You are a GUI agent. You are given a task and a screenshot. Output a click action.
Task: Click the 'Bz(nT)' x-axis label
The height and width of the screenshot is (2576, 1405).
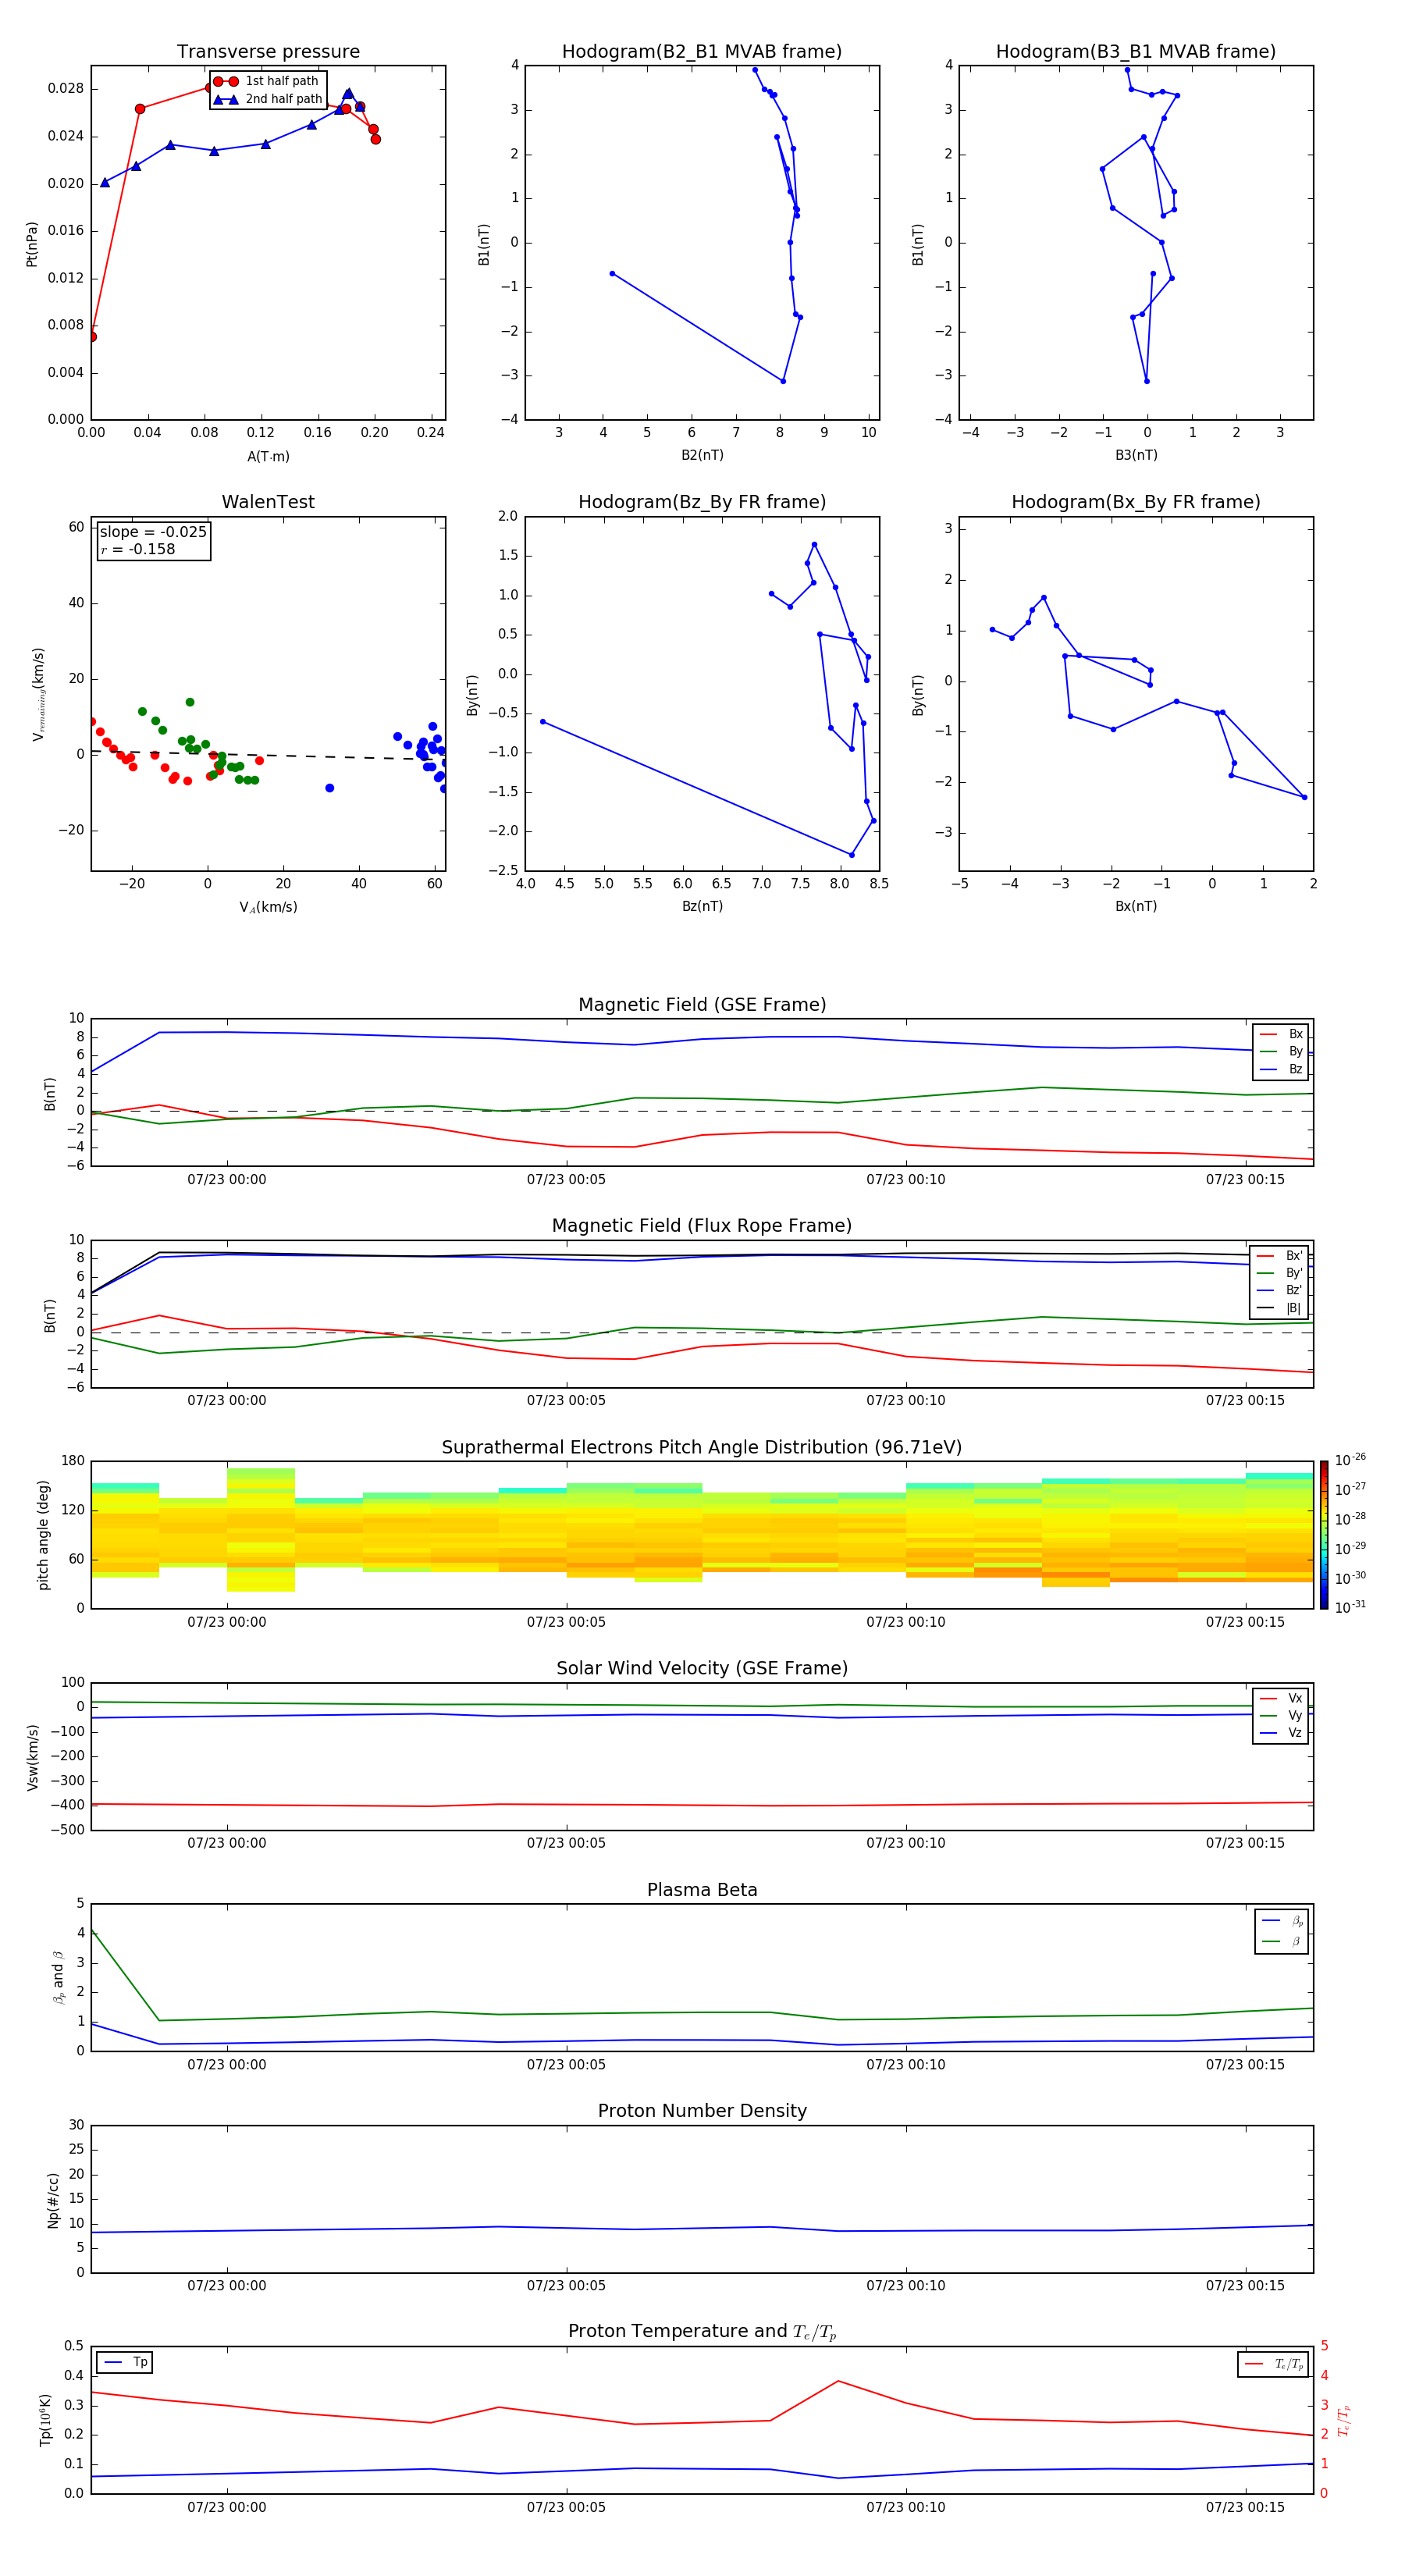click(x=702, y=906)
